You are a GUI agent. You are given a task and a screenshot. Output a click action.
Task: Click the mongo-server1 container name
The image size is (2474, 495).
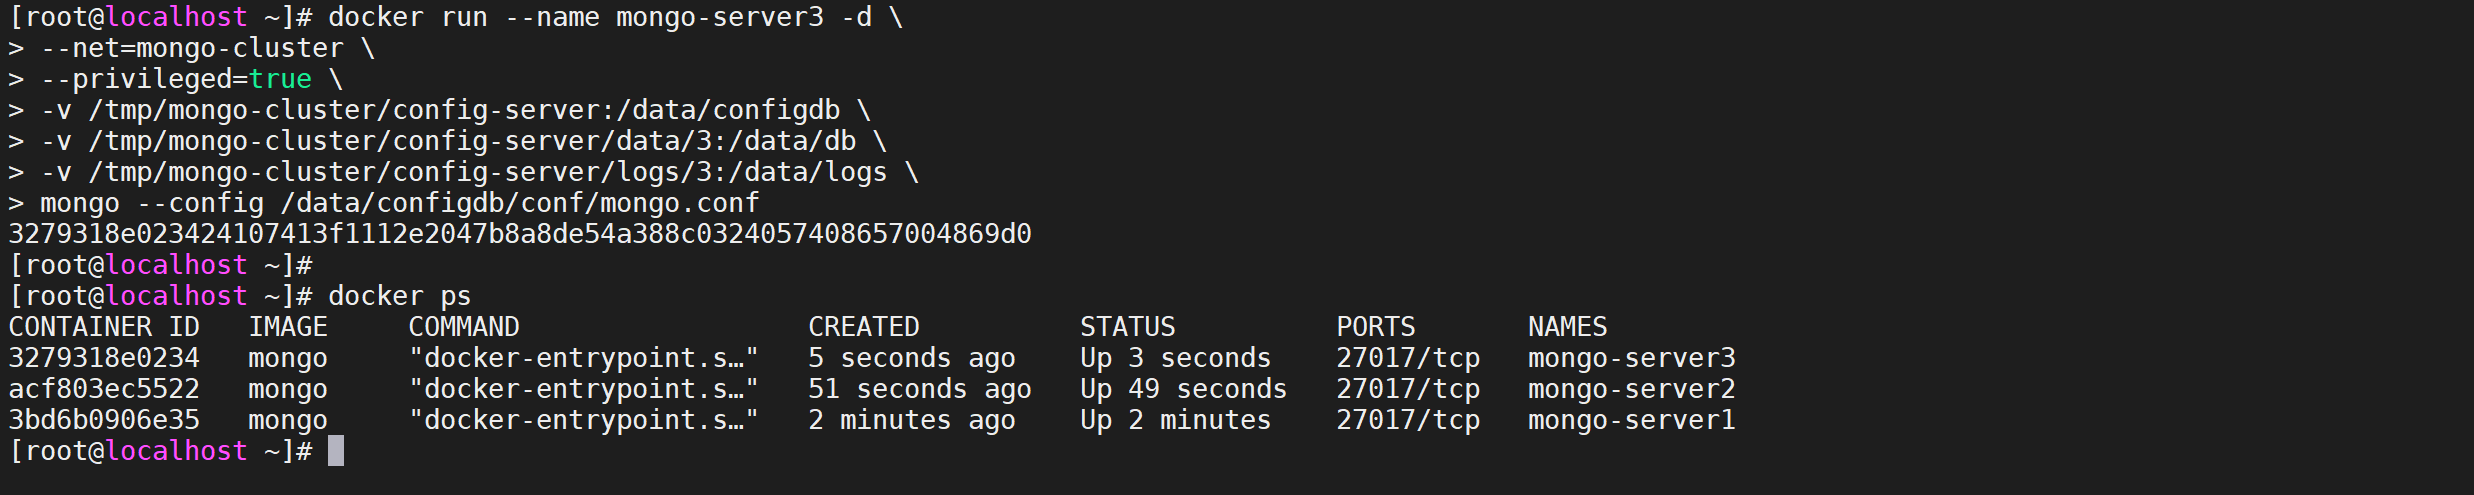[1631, 420]
